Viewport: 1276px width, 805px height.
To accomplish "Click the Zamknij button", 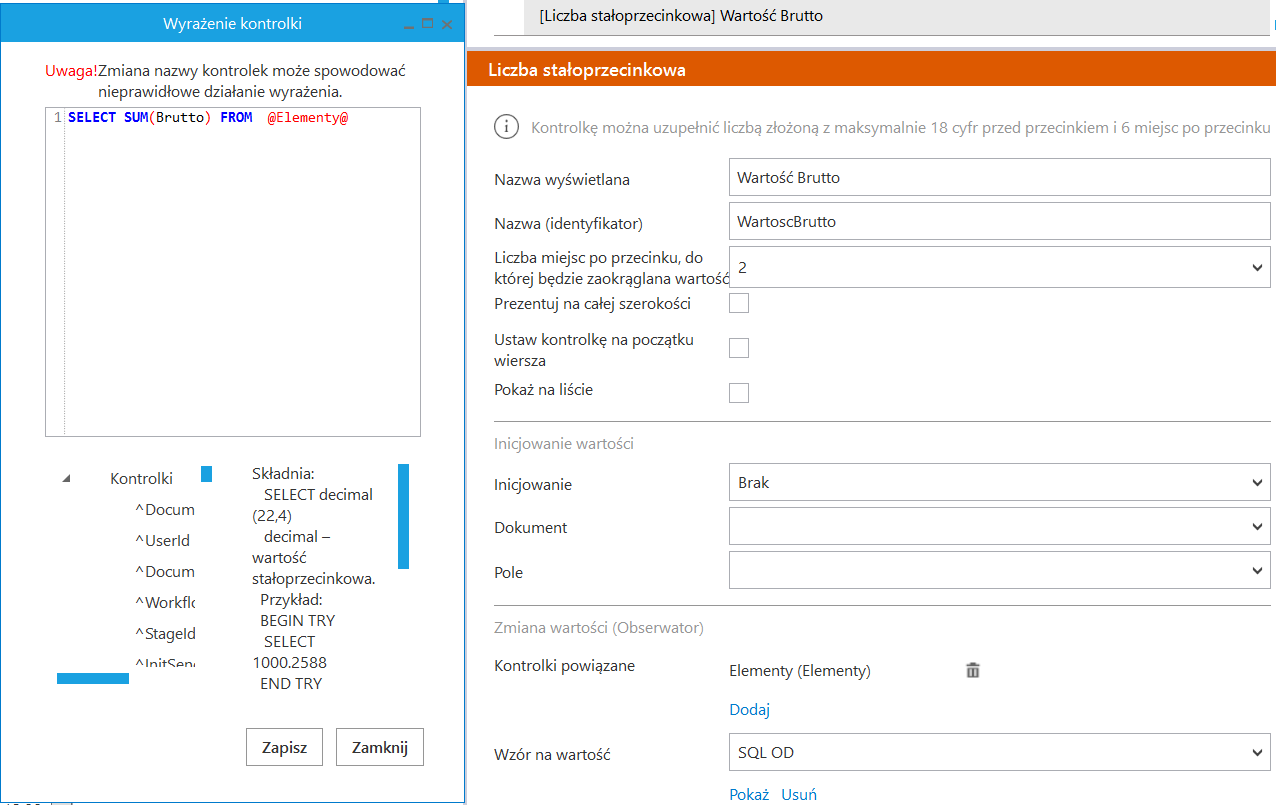I will 380,747.
